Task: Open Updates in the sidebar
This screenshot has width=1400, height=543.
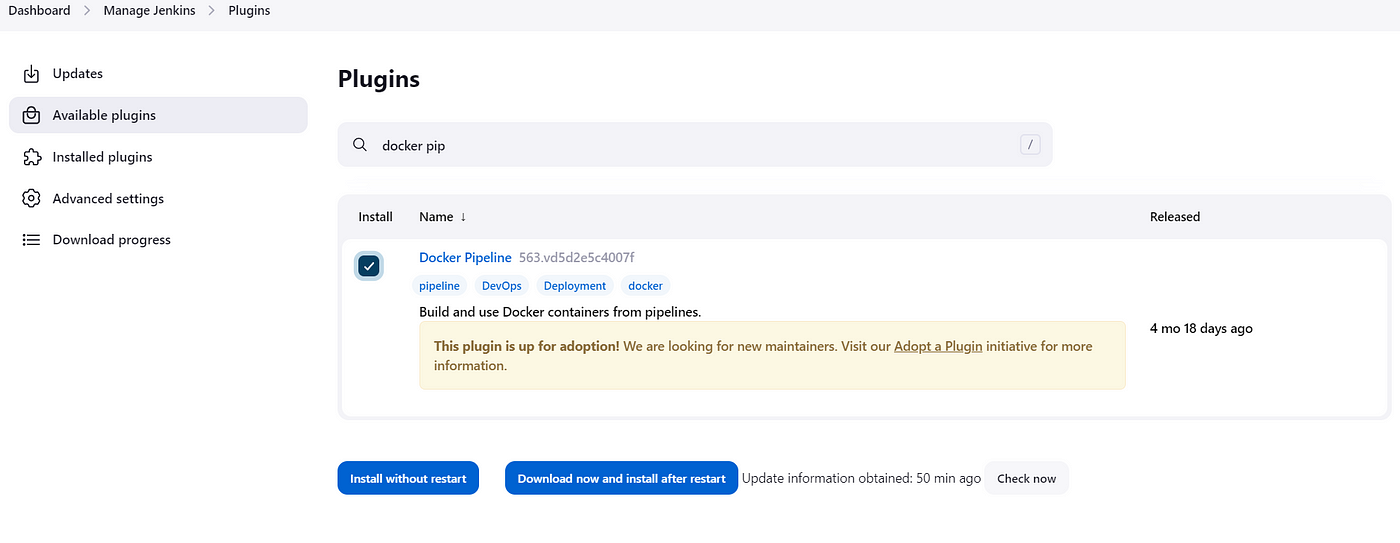Action: [x=158, y=73]
